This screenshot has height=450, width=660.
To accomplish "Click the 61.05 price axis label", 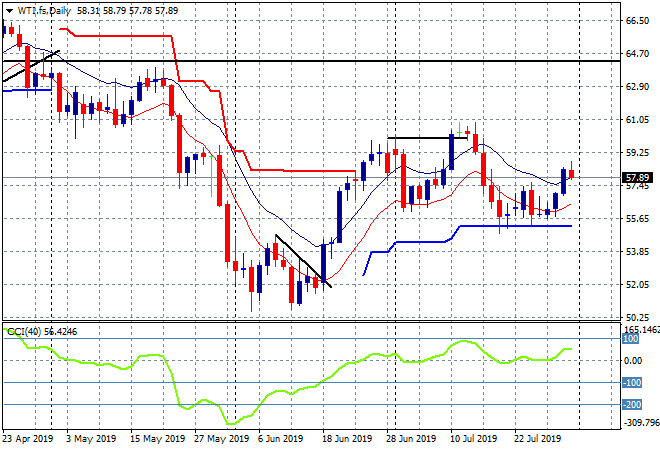I will (x=637, y=120).
